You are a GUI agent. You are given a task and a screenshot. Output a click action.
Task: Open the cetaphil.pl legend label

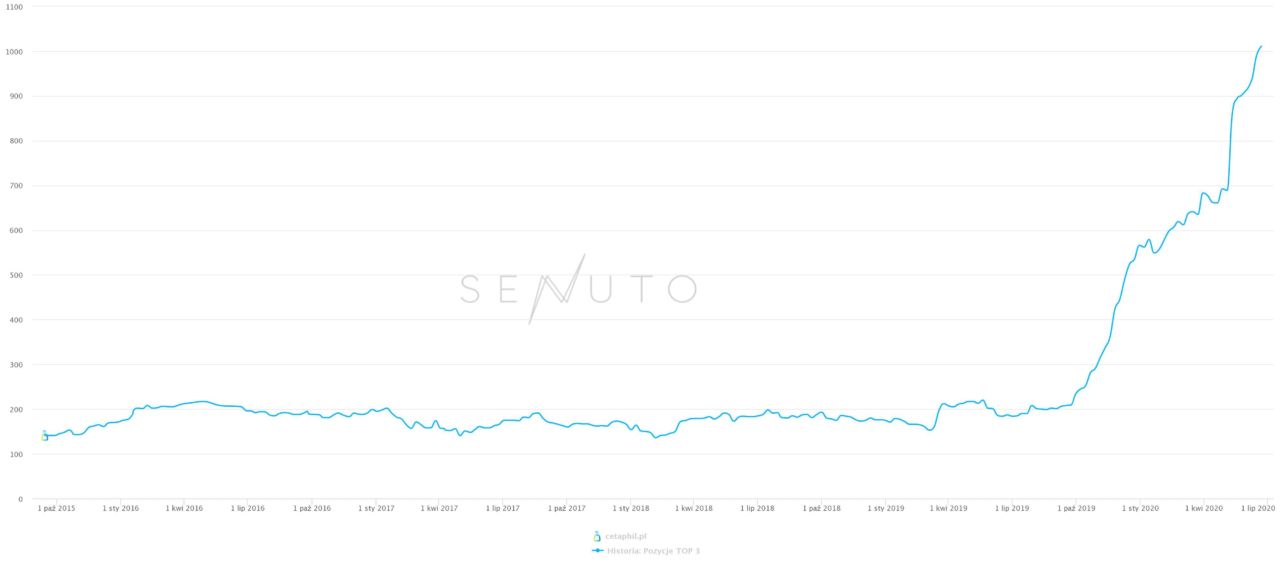(x=626, y=537)
